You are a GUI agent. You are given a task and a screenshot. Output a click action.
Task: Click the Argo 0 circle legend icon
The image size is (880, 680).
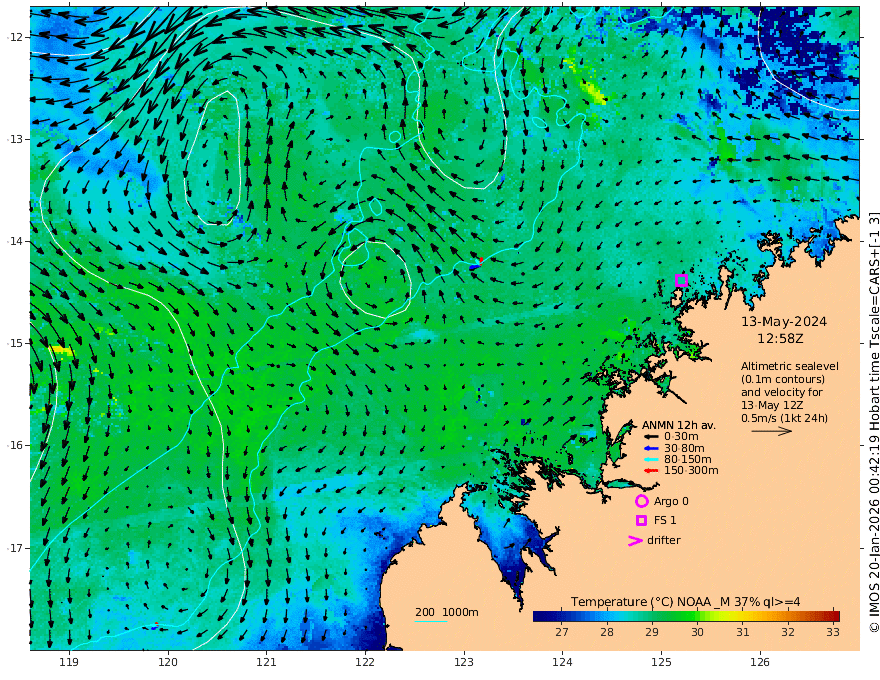pos(641,501)
